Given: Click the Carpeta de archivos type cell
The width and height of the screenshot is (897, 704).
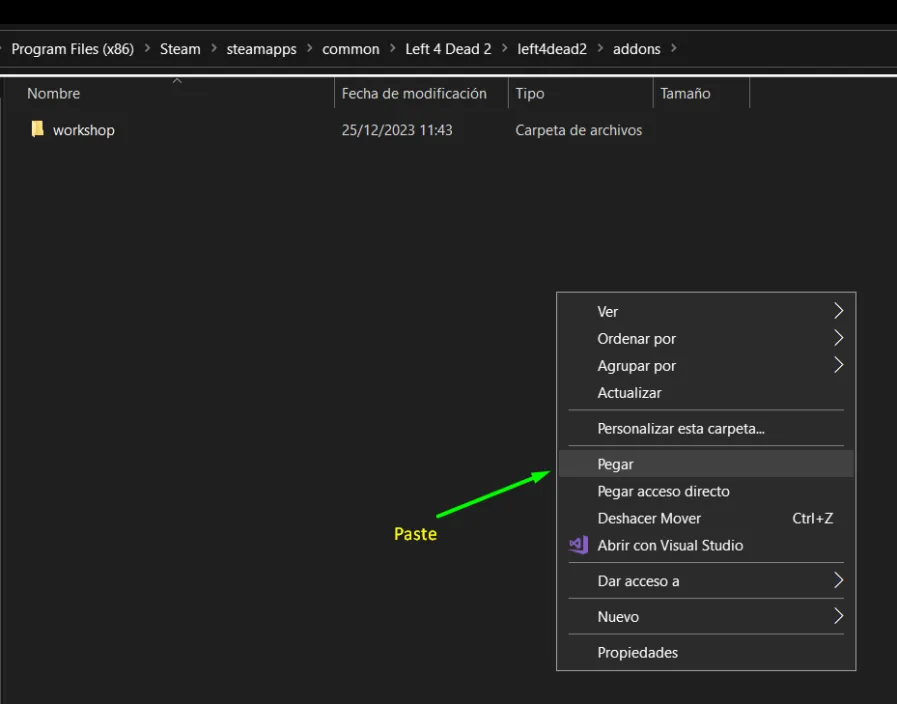Looking at the screenshot, I should tap(578, 130).
